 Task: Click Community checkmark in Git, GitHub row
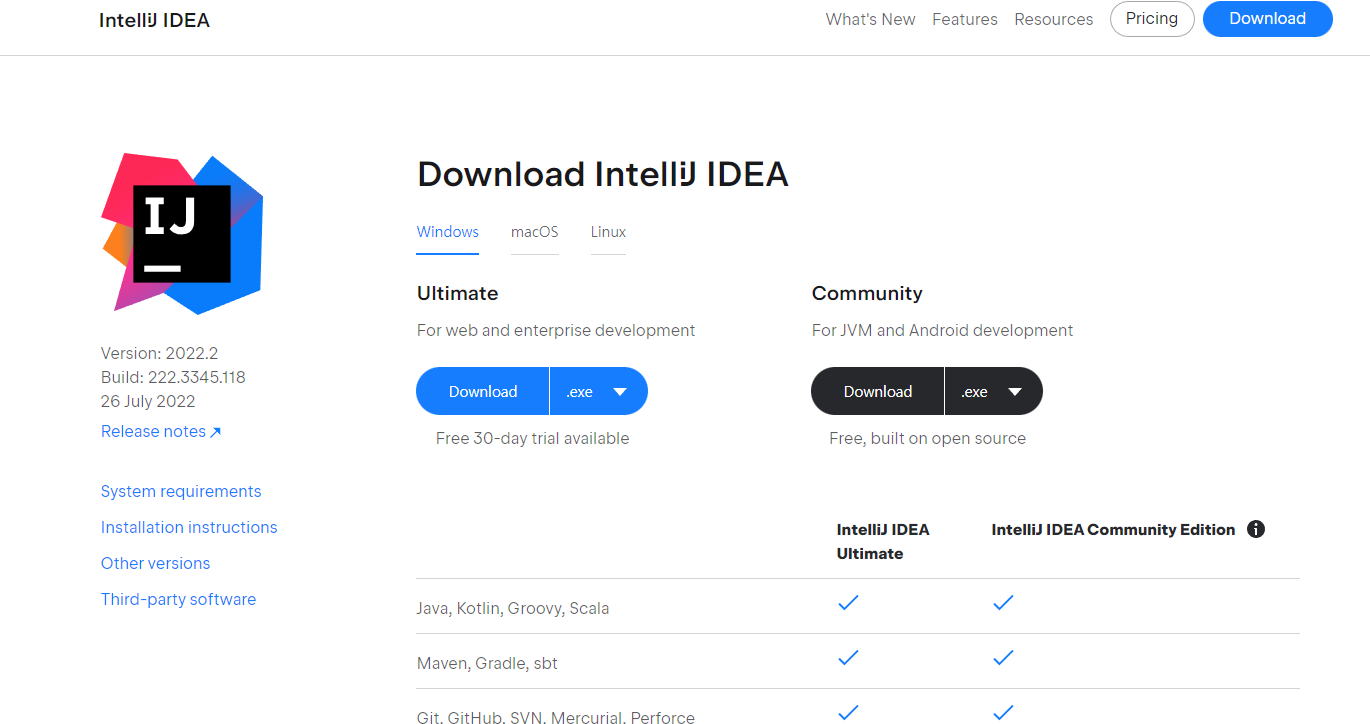click(x=1003, y=712)
